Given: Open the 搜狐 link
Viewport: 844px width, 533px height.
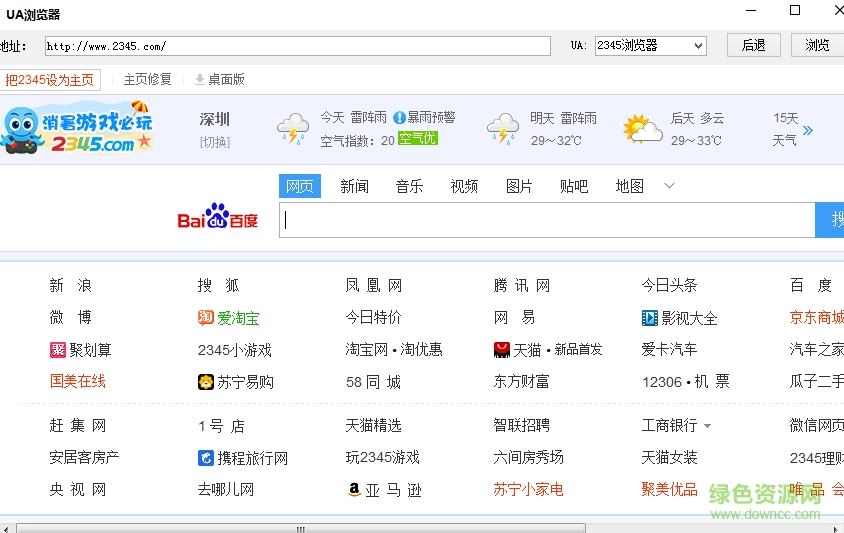Looking at the screenshot, I should click(219, 285).
